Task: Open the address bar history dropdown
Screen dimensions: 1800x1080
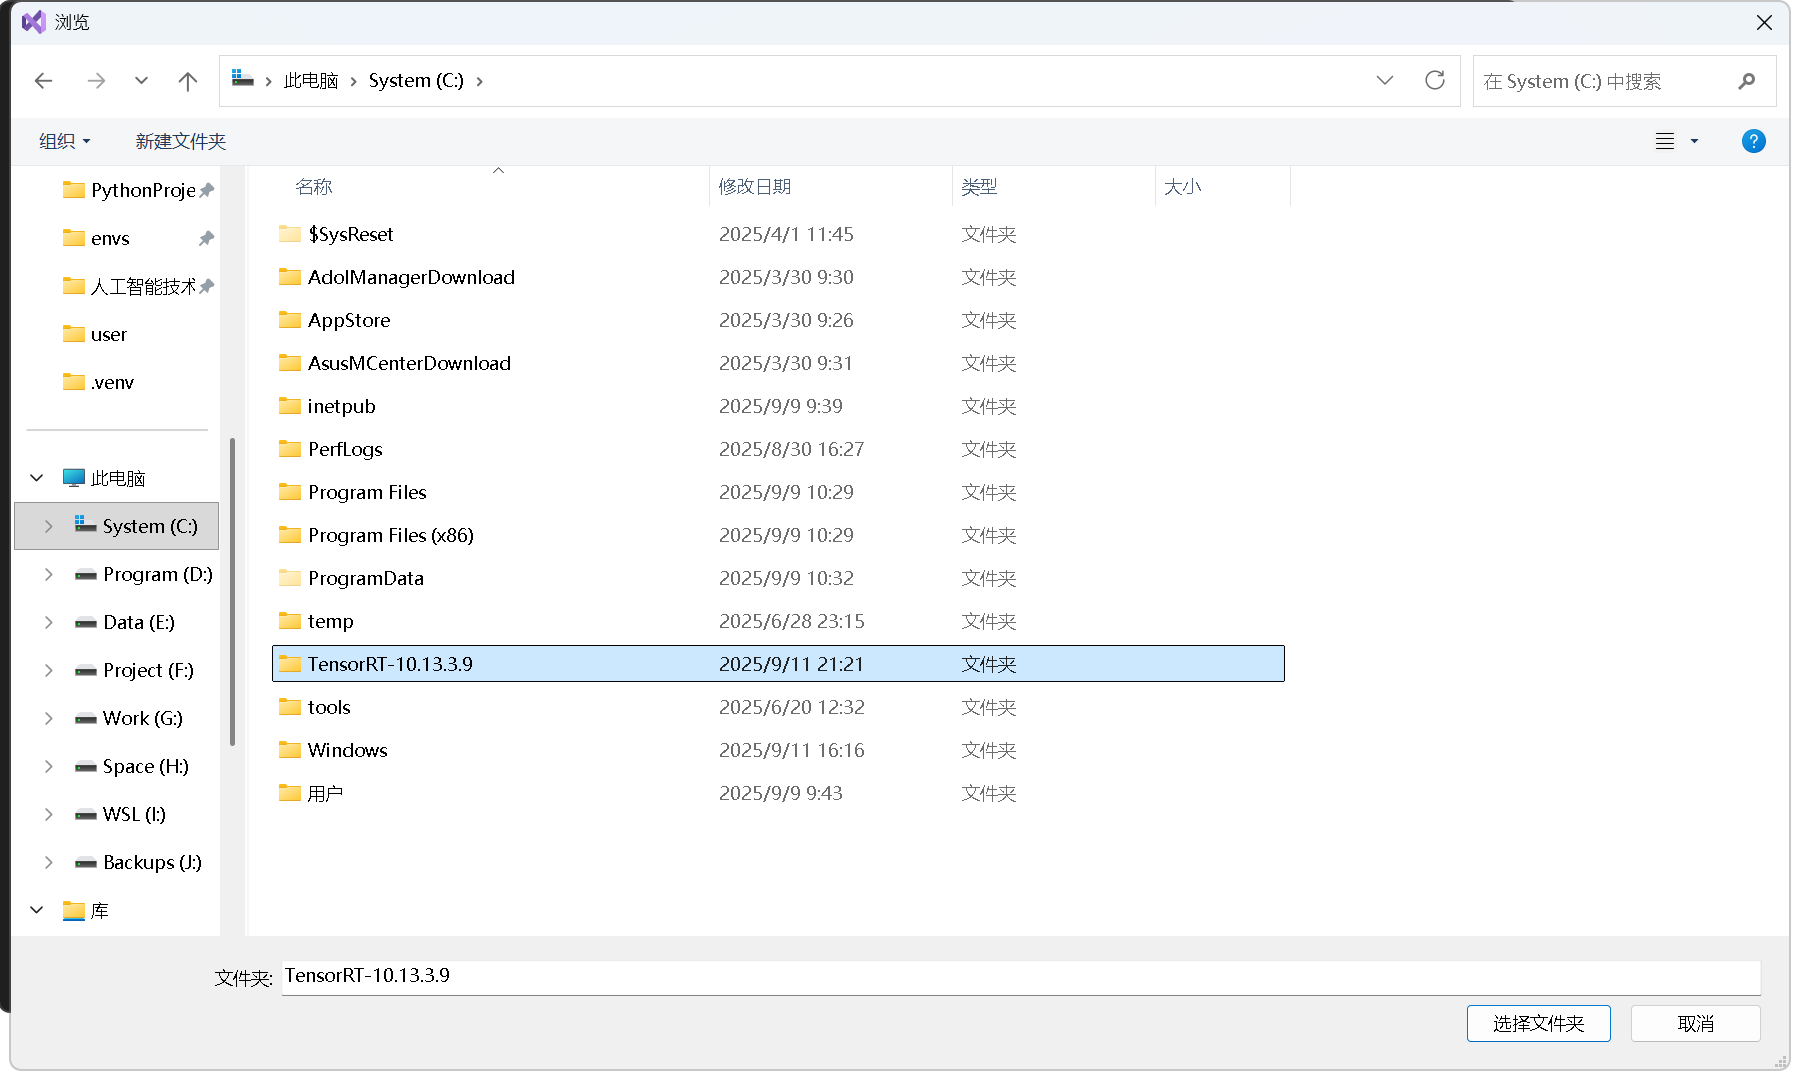Action: click(x=1385, y=80)
